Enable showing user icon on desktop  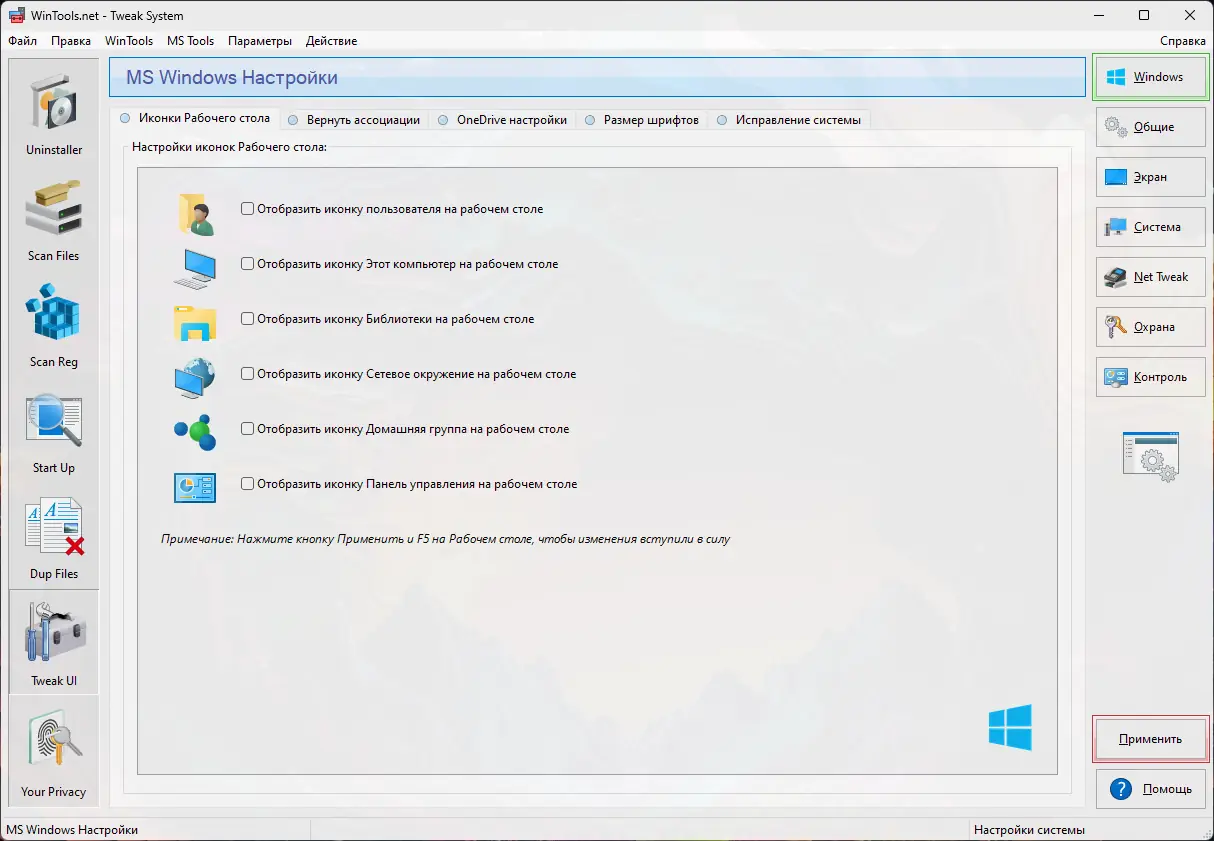tap(247, 209)
